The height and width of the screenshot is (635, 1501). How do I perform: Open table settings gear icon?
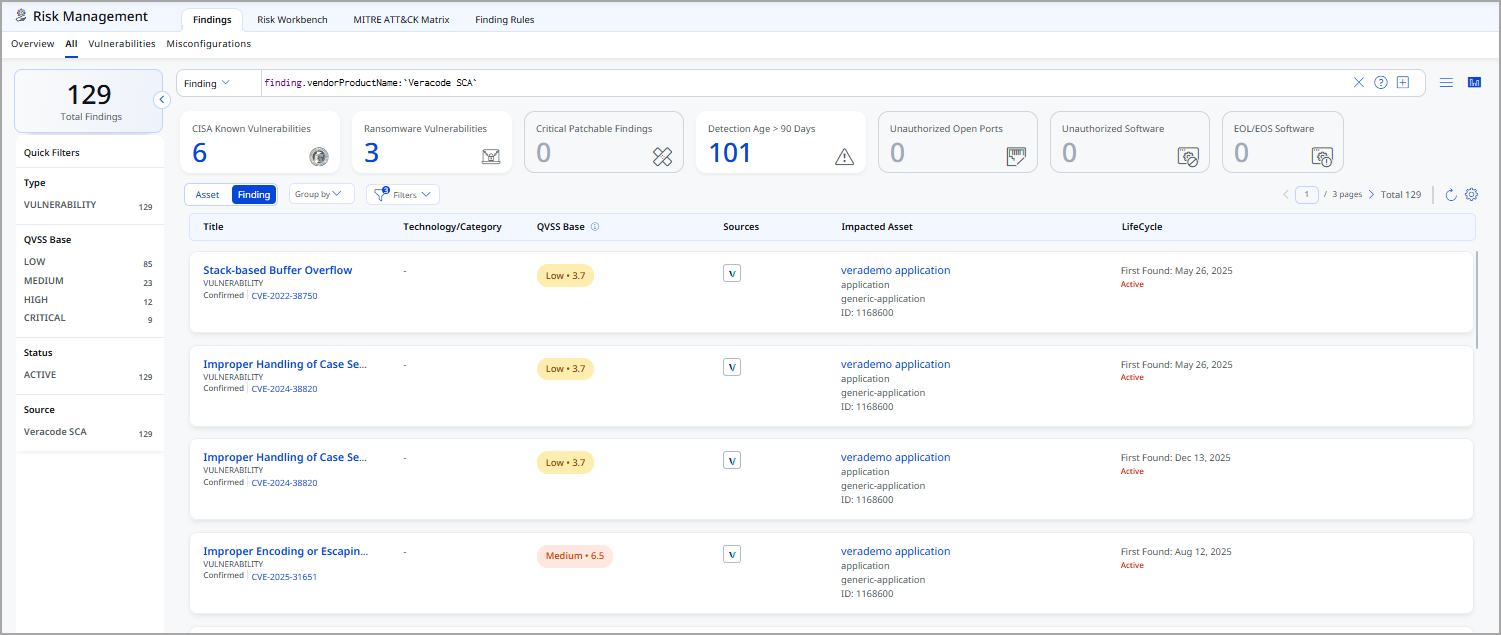(1471, 195)
